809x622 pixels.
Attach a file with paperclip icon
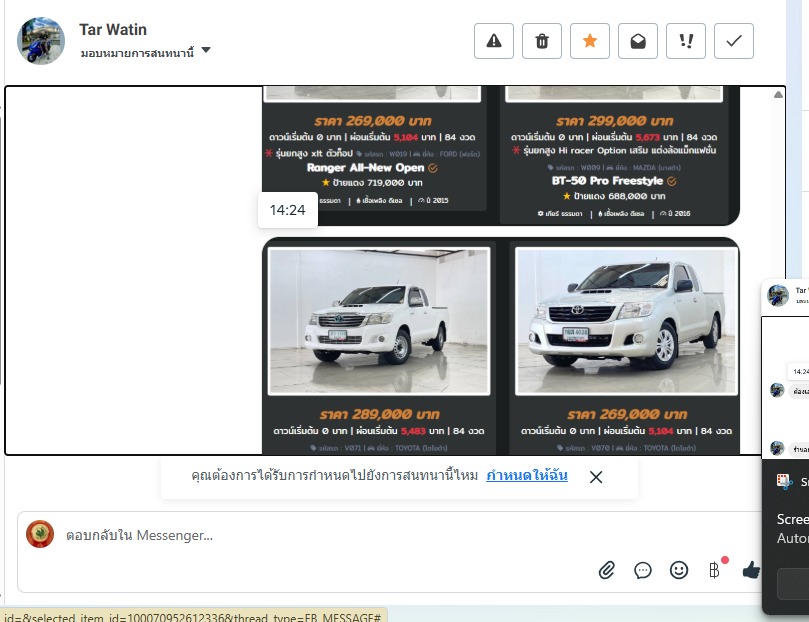(606, 570)
